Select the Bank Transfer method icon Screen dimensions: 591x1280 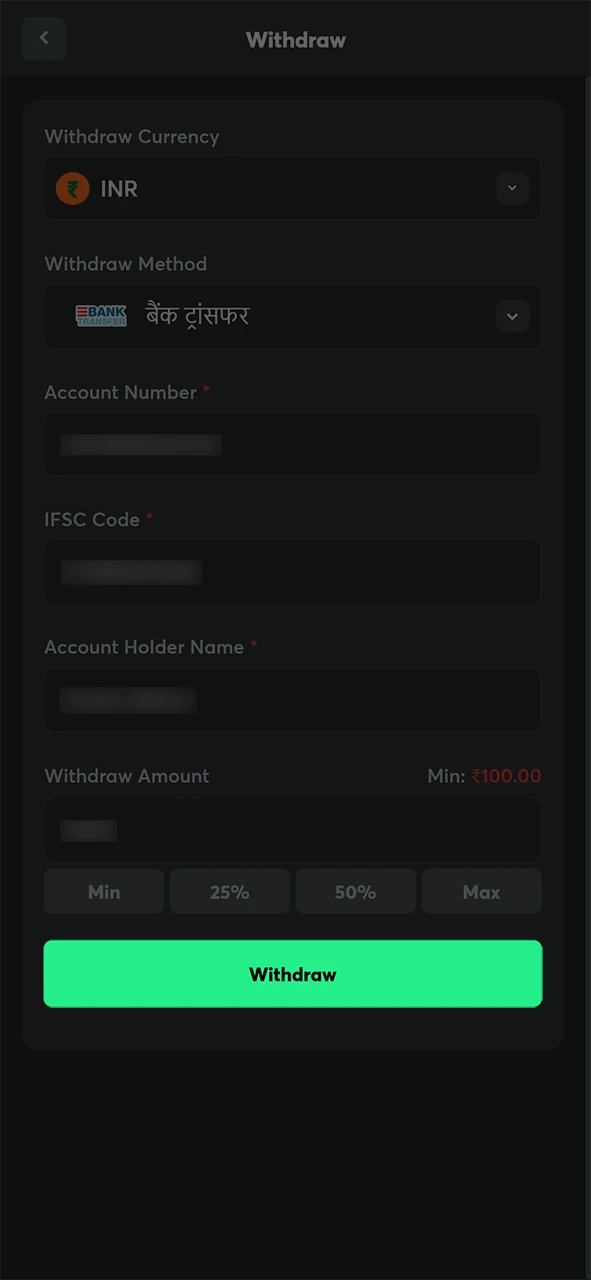click(101, 316)
